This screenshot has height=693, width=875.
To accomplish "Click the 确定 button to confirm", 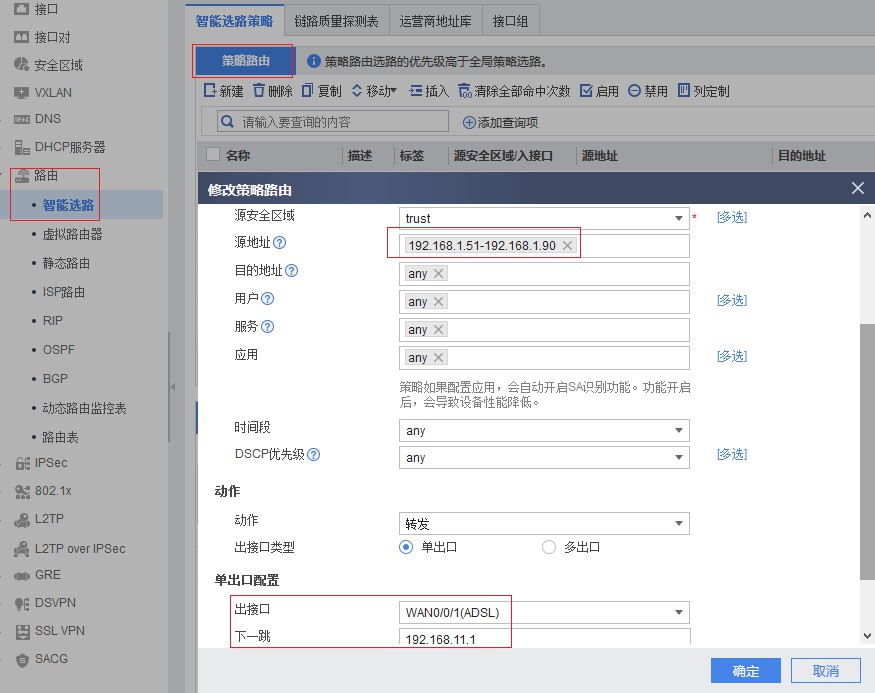I will (x=744, y=670).
